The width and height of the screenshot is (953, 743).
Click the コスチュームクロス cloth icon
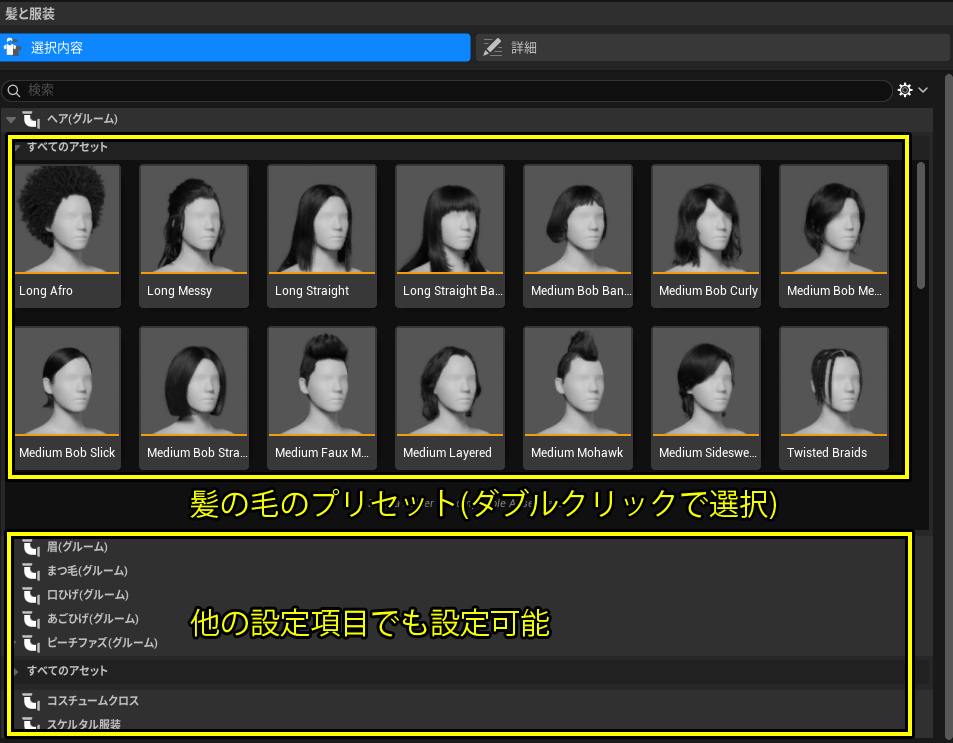click(x=31, y=701)
